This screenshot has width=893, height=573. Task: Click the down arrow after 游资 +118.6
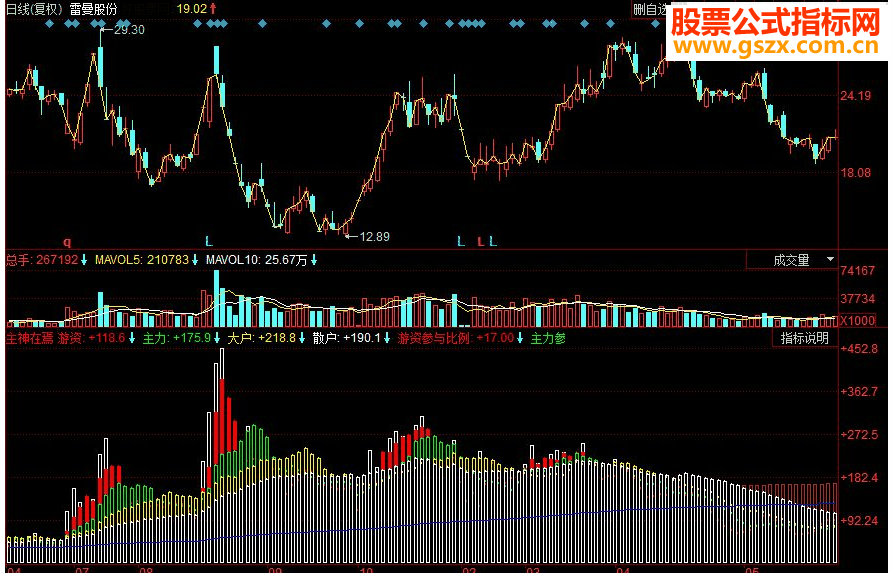coord(132,338)
